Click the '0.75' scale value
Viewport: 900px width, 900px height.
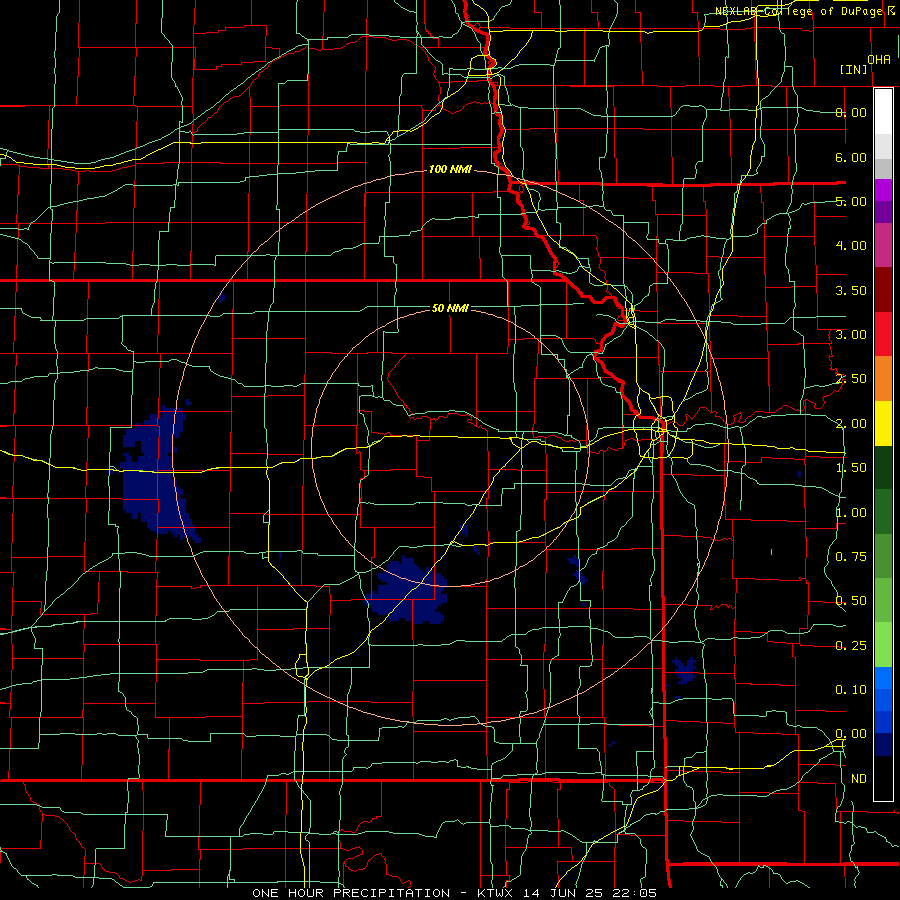(851, 557)
